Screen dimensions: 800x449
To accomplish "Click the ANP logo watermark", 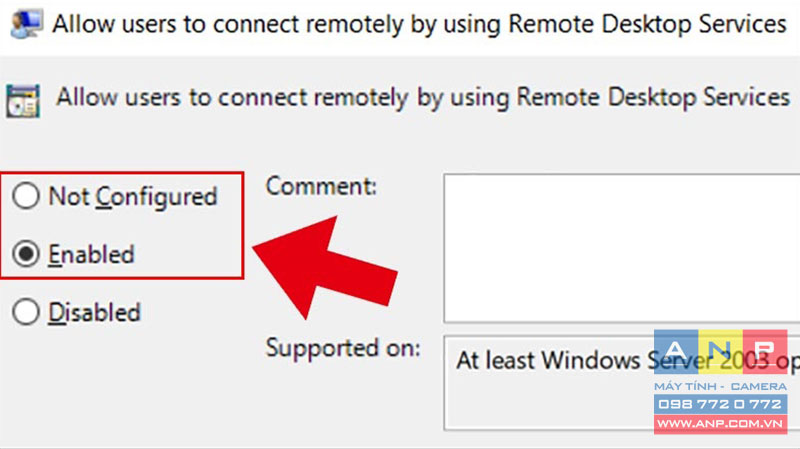I will click(x=720, y=353).
